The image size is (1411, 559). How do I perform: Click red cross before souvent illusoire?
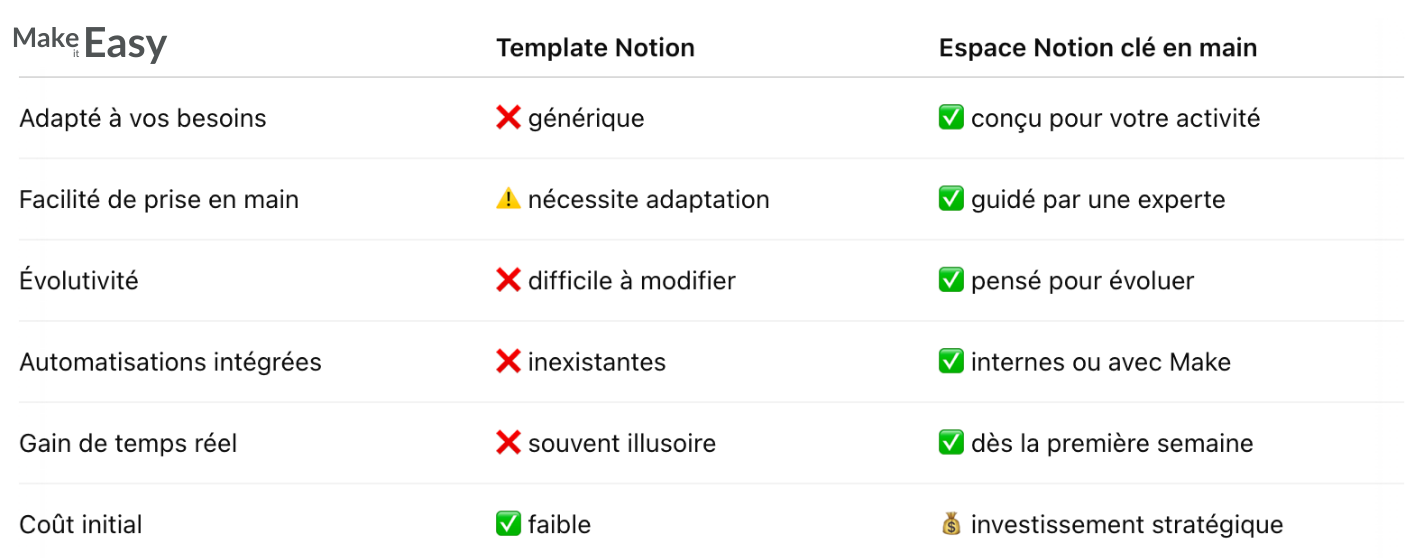coord(508,443)
